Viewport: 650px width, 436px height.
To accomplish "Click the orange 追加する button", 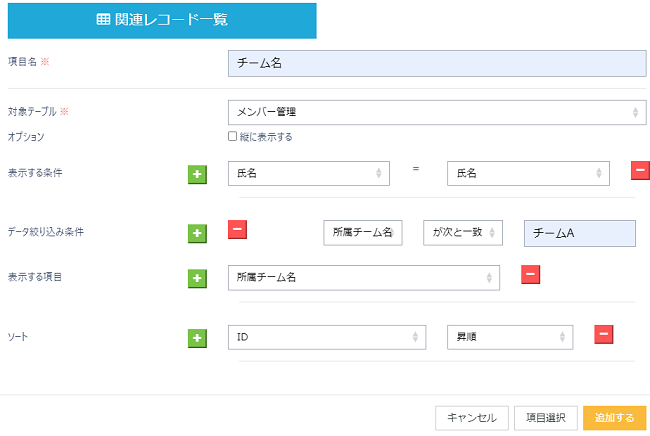I will (x=614, y=418).
